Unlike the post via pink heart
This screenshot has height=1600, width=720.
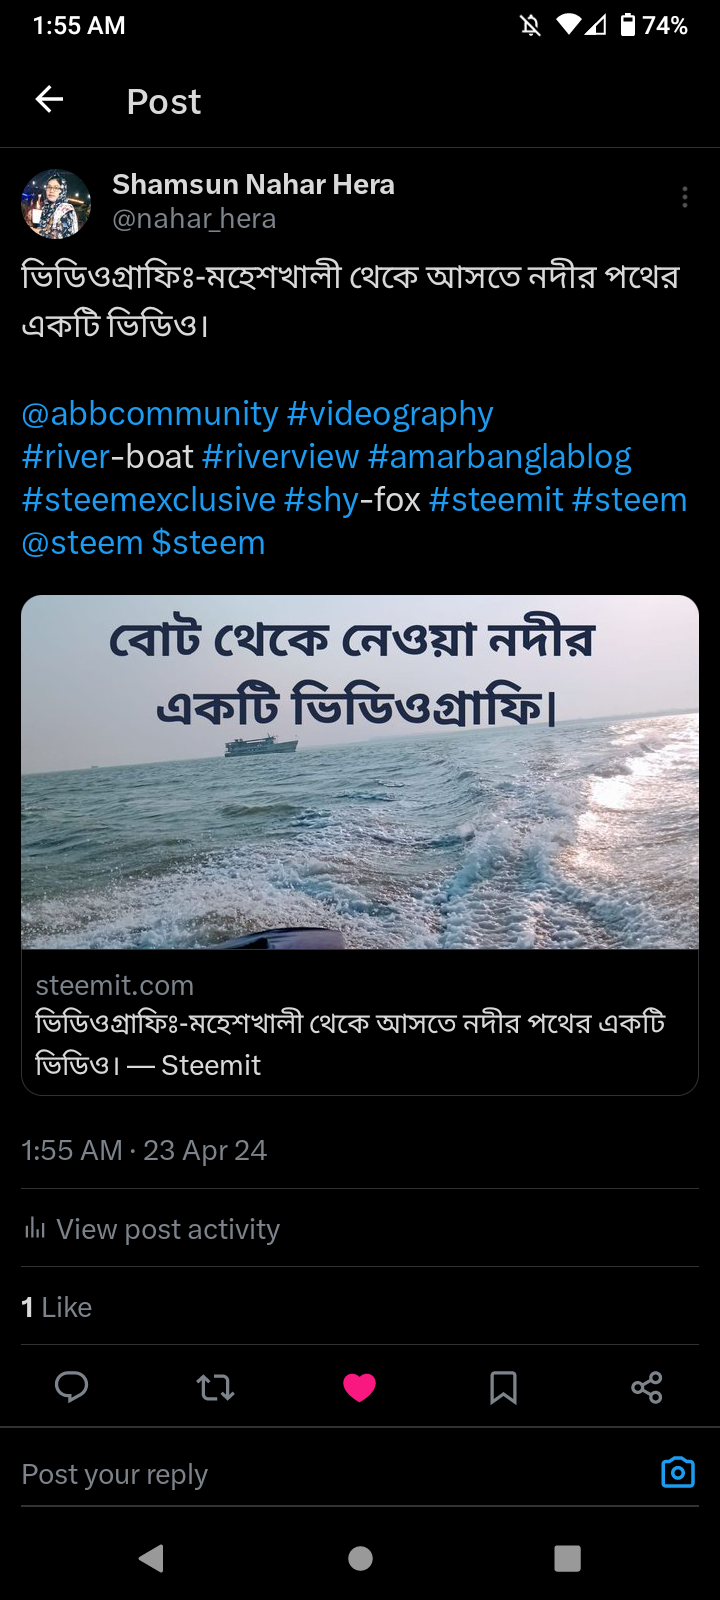pos(359,1387)
